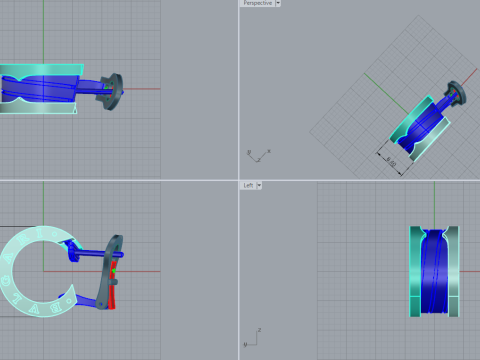This screenshot has width=480, height=360.
Task: Expand the Left viewport dropdown arrow
Action: point(259,185)
